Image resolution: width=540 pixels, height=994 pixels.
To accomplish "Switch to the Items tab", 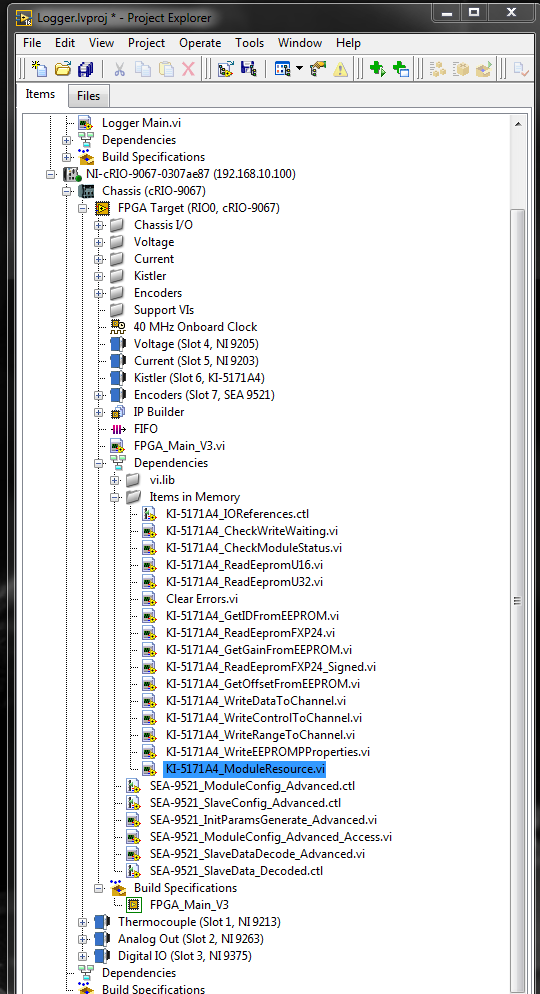I will (40, 94).
